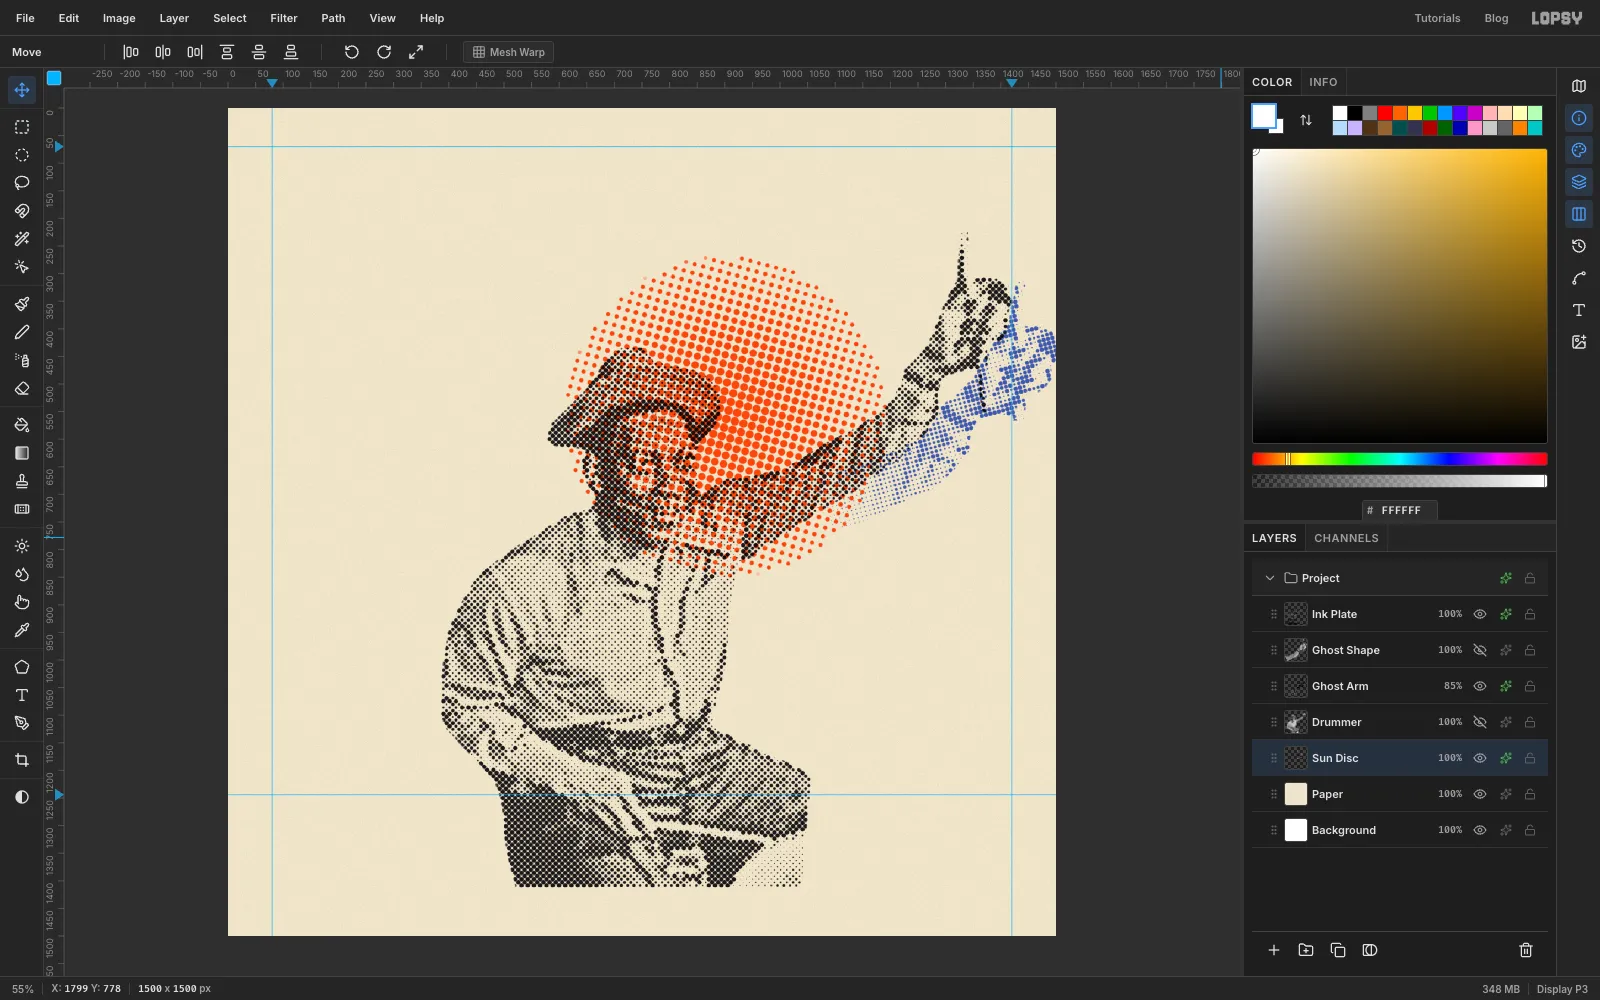Select the Eyedropper tool
1600x1000 pixels.
click(x=22, y=631)
